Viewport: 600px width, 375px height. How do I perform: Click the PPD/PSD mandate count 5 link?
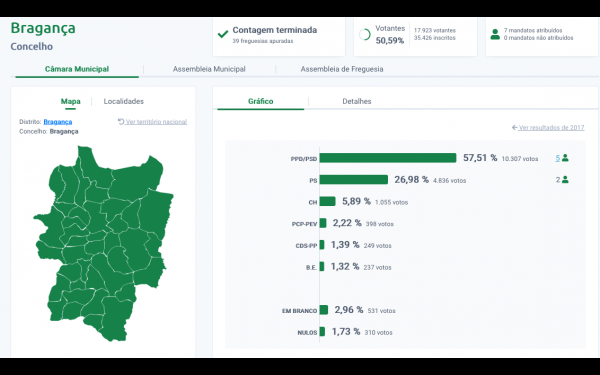point(558,158)
